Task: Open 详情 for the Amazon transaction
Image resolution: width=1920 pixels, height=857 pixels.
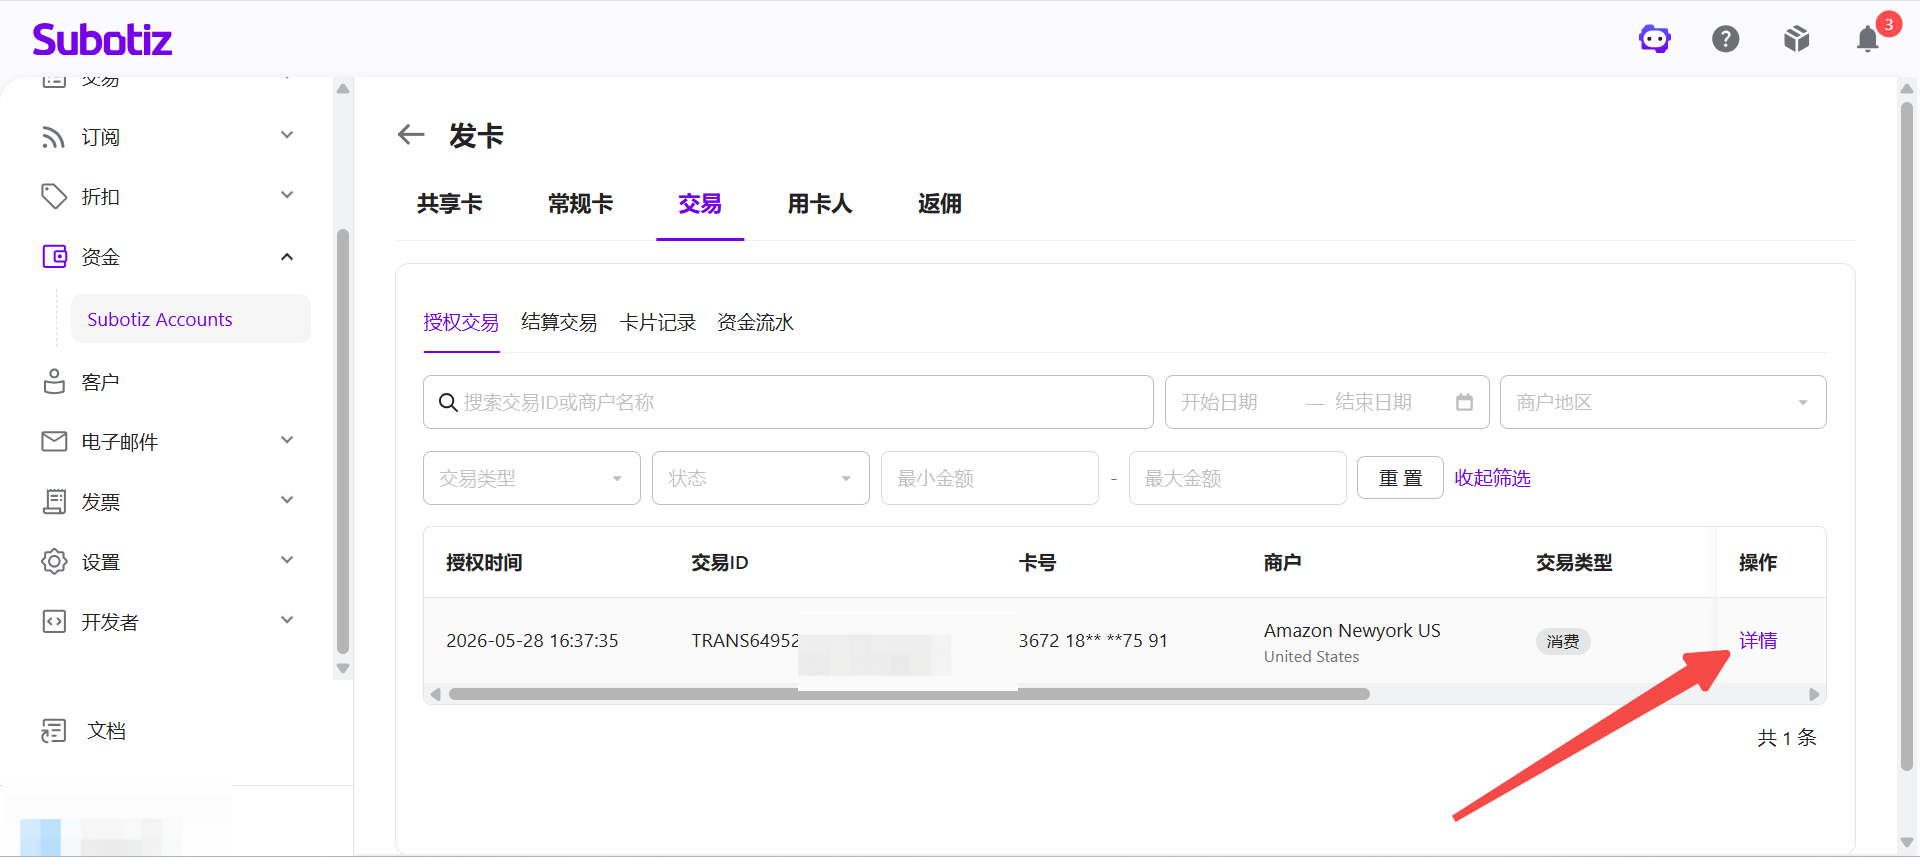Action: click(x=1758, y=640)
